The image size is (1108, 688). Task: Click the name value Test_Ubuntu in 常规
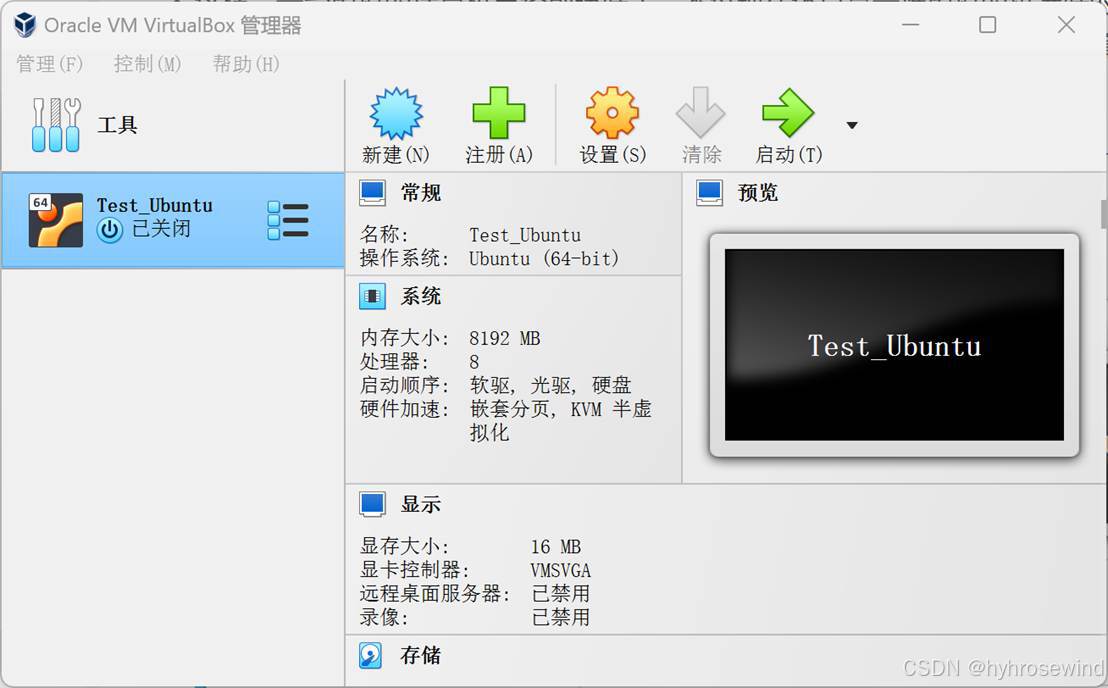(525, 235)
